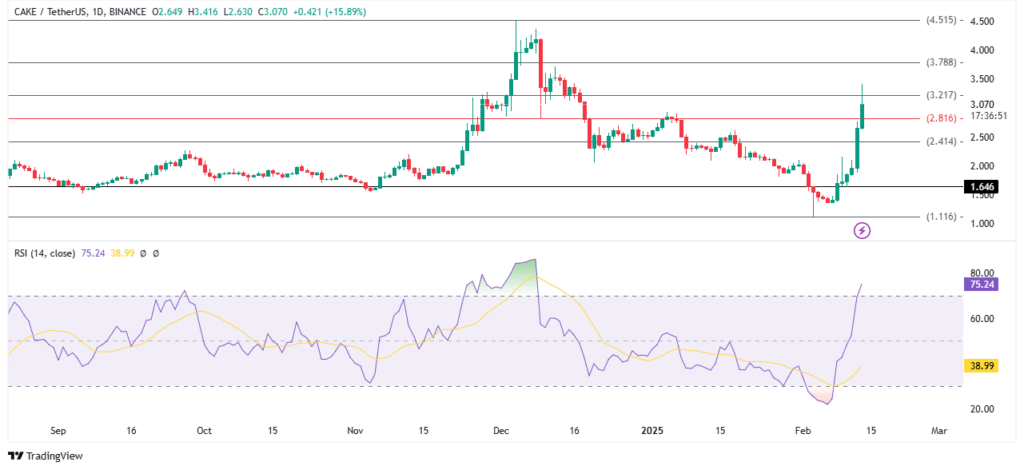Screen dimensions: 1024x470
Task: Click the first RSI empty-value symbol
Action: tap(143, 254)
